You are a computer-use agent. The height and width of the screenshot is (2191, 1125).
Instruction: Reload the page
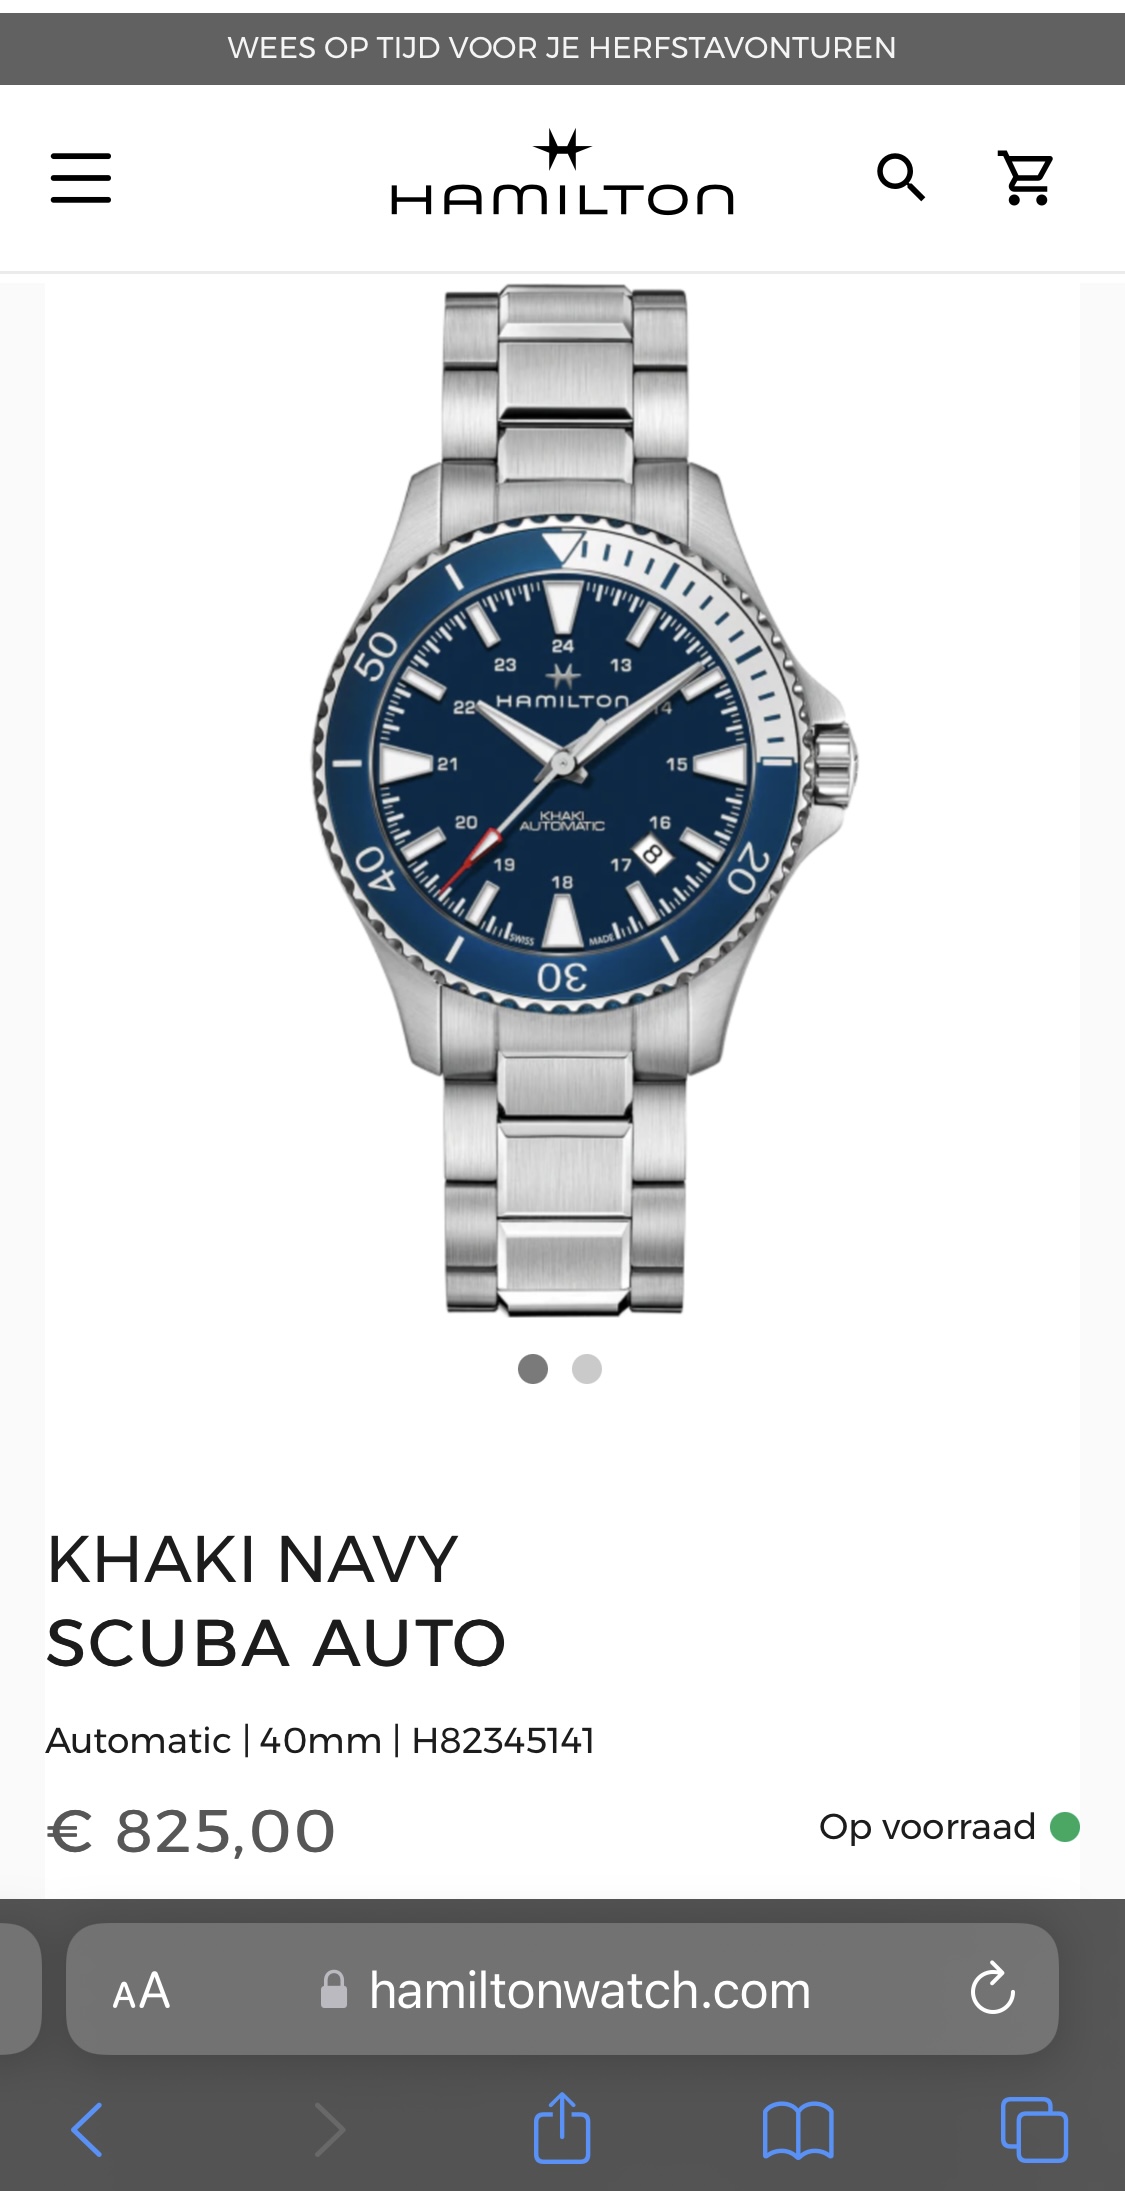coord(992,1989)
